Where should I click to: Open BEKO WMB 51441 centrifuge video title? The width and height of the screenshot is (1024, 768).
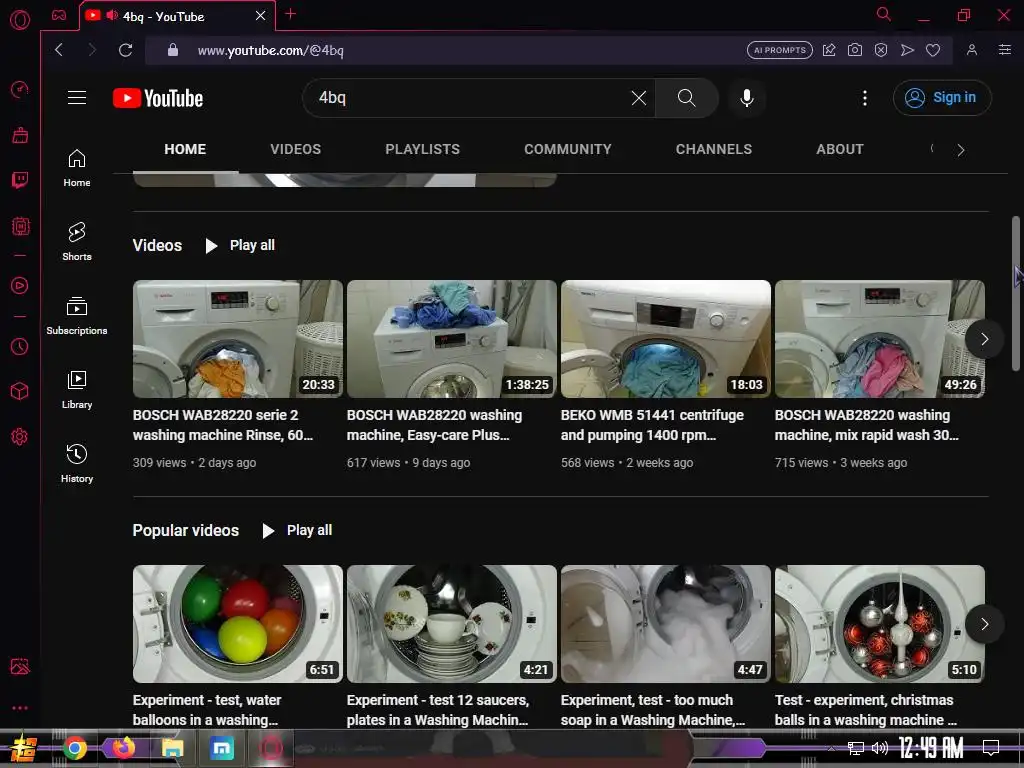point(652,425)
